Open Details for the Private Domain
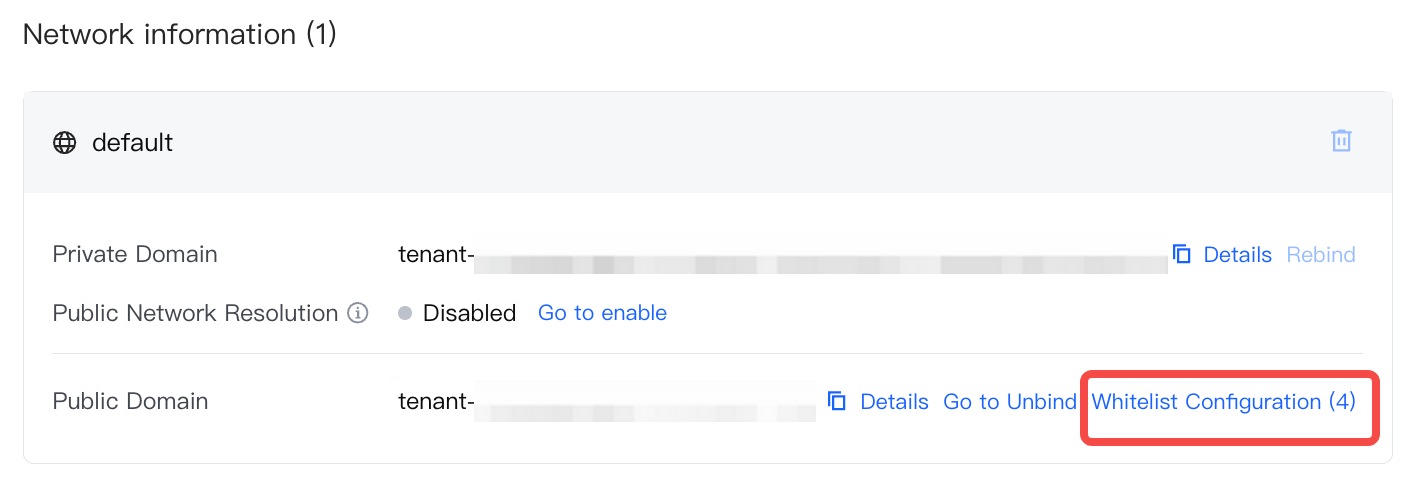Image resolution: width=1420 pixels, height=486 pixels. click(x=1237, y=255)
